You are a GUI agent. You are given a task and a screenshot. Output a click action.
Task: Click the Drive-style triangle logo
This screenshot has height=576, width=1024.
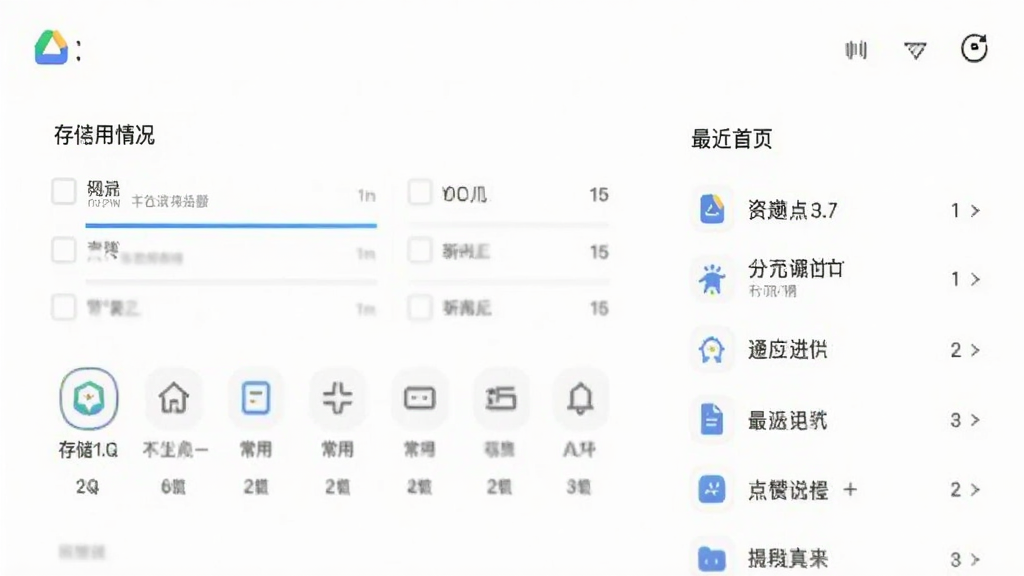pyautogui.click(x=51, y=47)
